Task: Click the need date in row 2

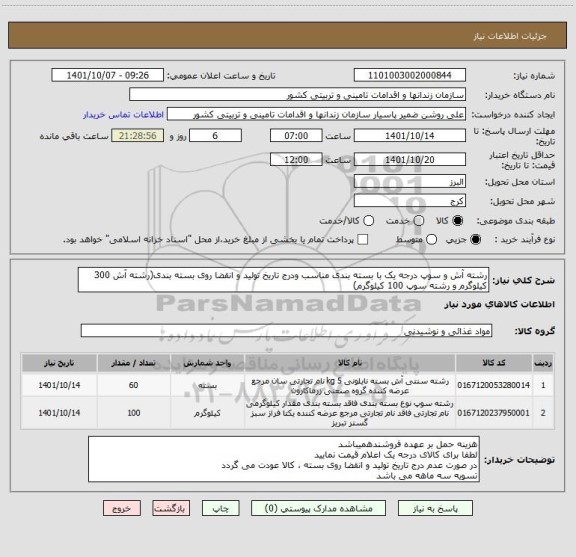Action: (59, 413)
